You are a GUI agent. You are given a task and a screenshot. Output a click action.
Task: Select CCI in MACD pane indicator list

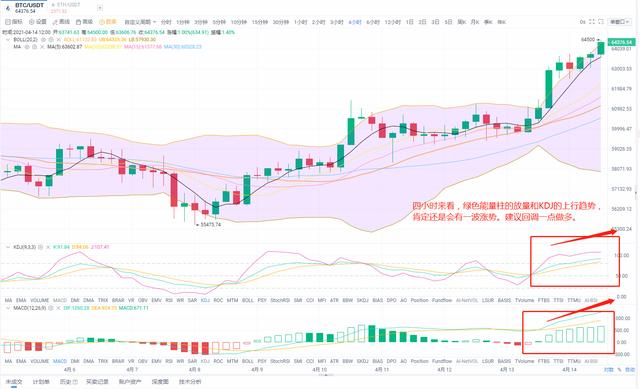310,361
